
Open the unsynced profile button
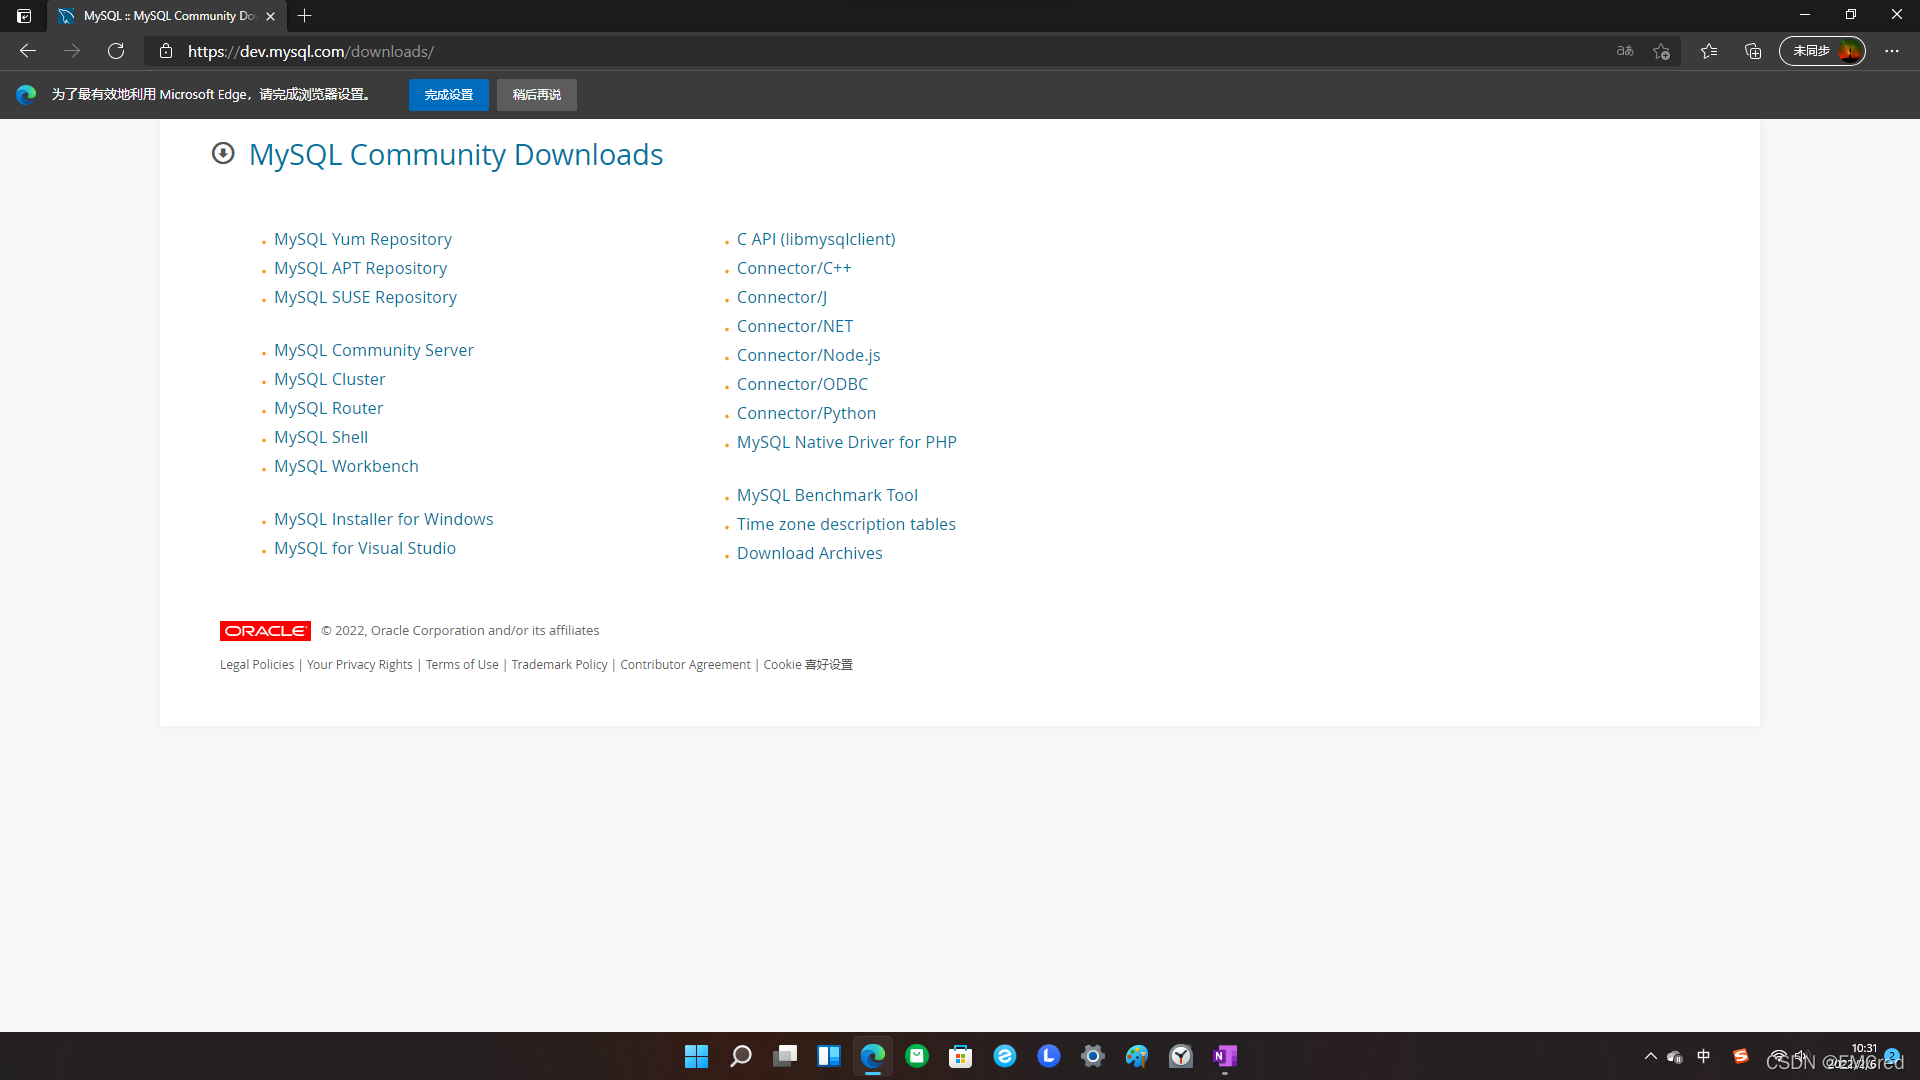(1821, 51)
